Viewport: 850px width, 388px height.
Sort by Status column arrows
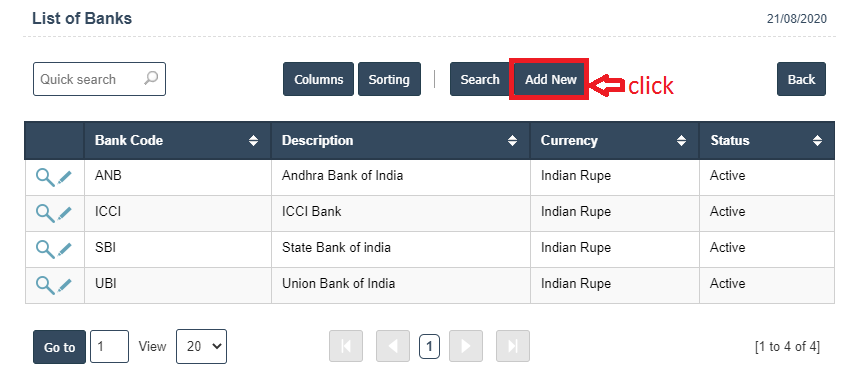pyautogui.click(x=817, y=141)
